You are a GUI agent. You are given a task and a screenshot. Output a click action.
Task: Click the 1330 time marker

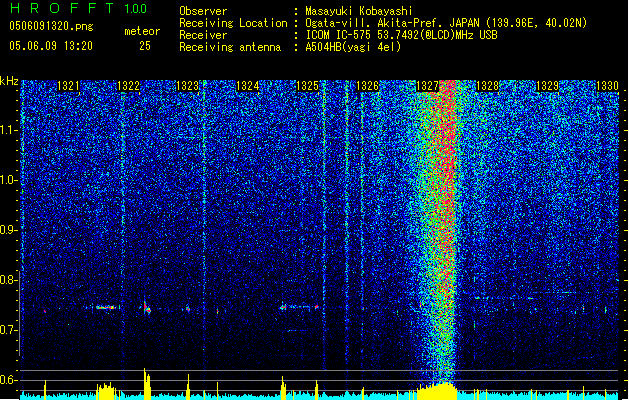tap(607, 86)
